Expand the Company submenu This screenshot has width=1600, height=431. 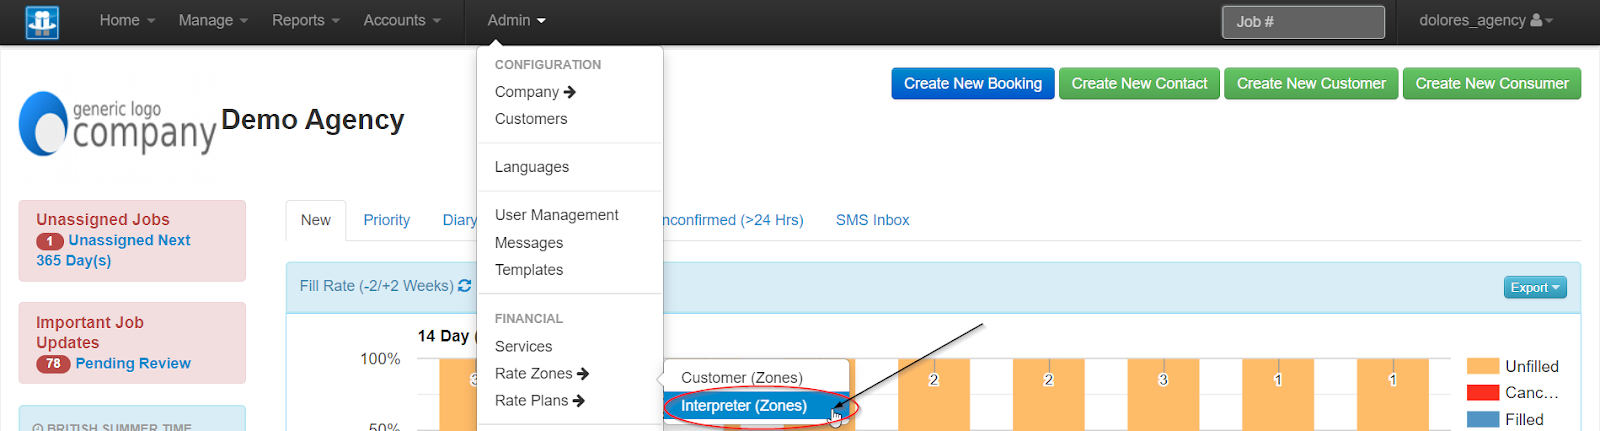534,92
